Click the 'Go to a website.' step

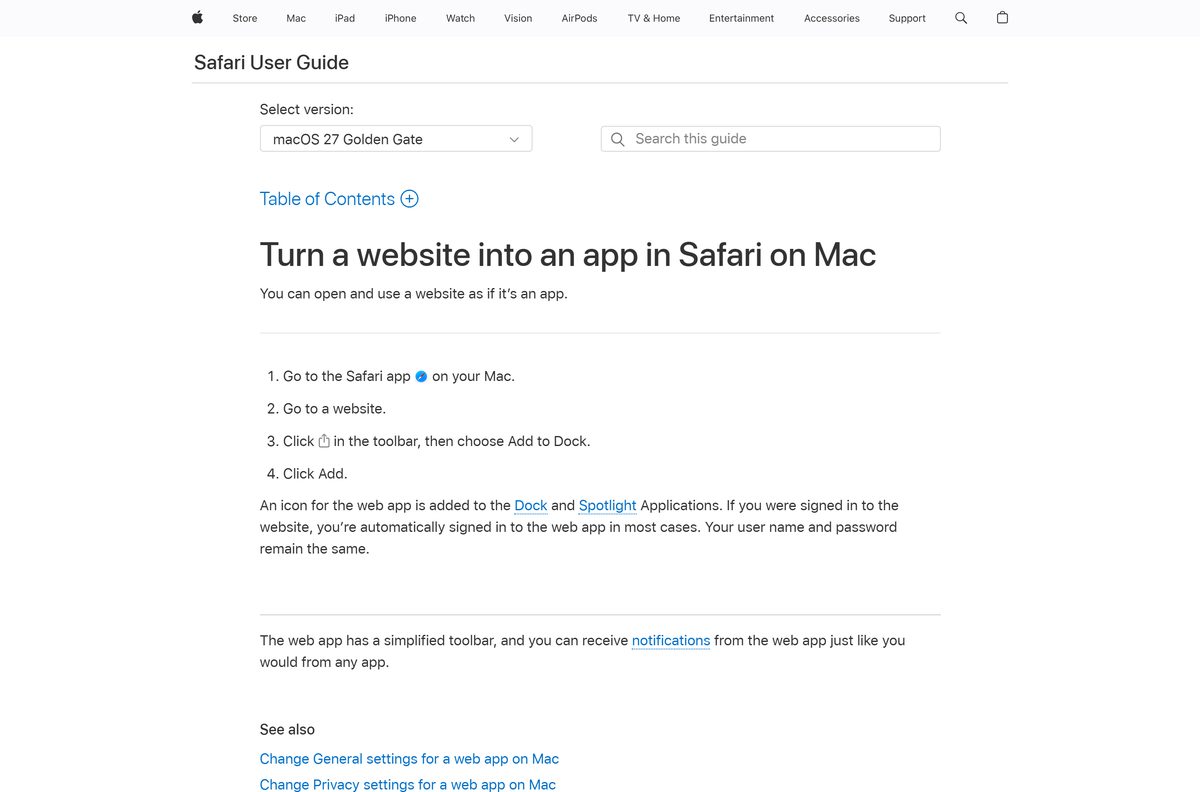tap(334, 409)
